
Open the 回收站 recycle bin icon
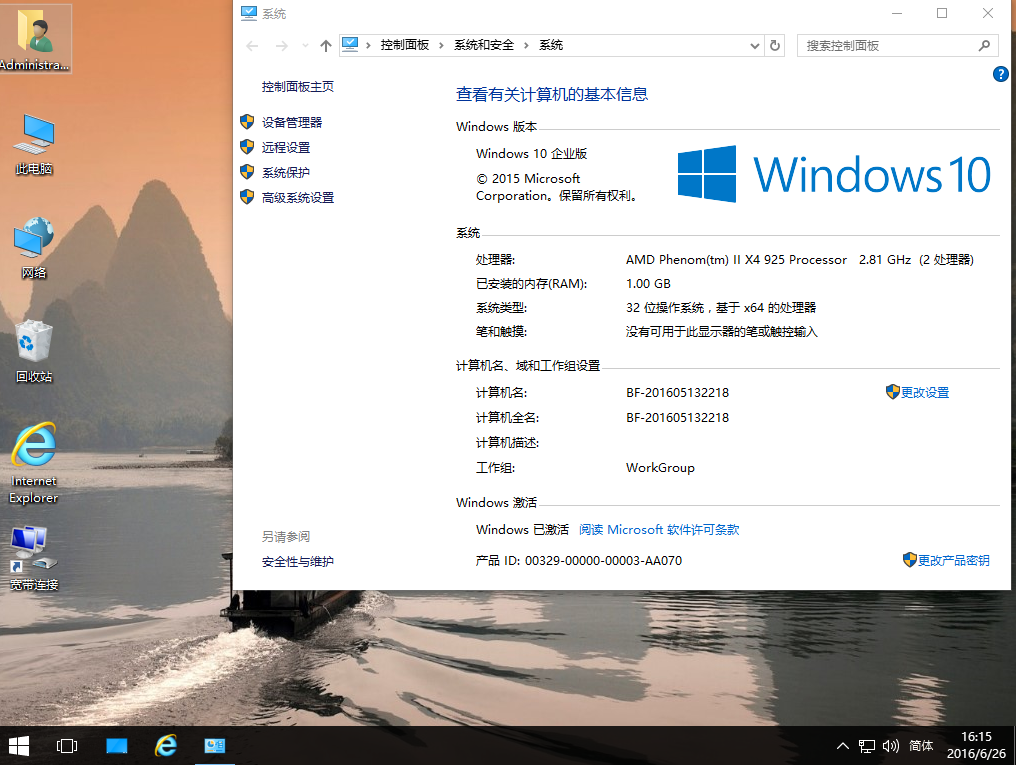[34, 352]
